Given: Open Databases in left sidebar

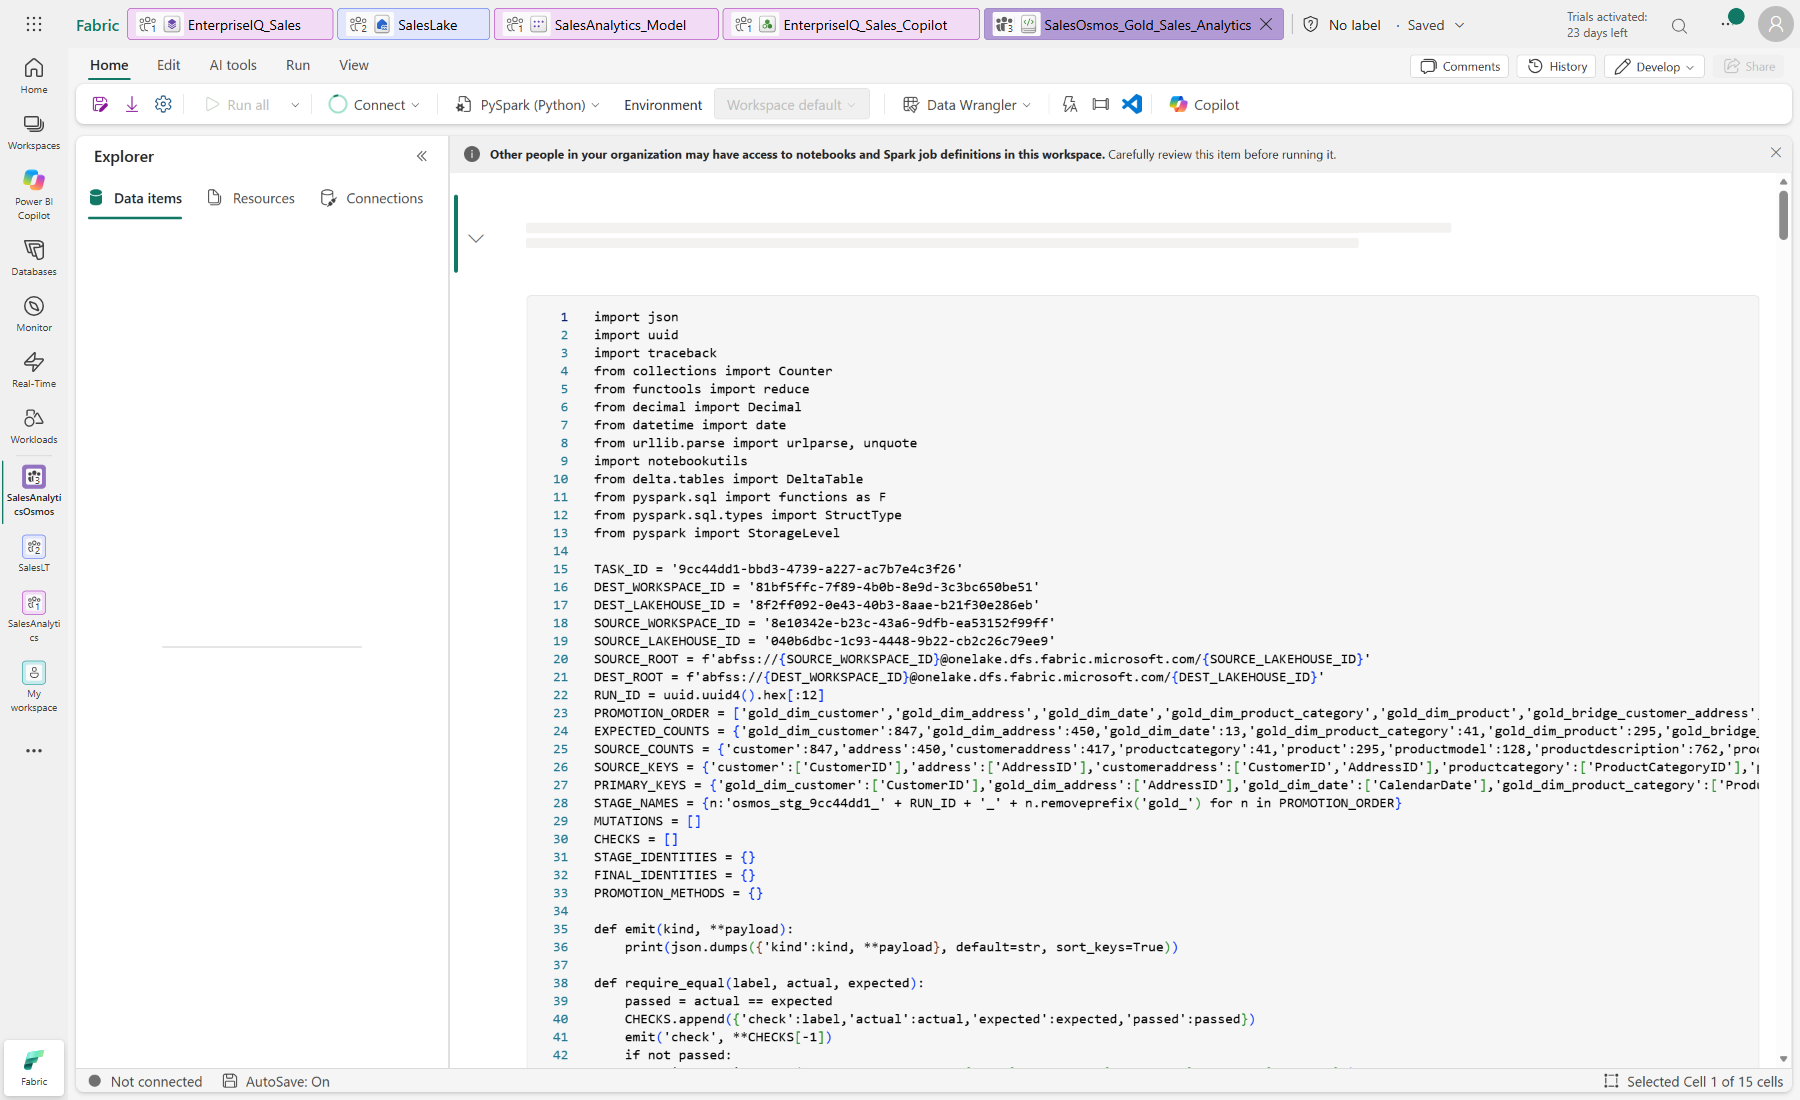Looking at the screenshot, I should click(34, 258).
